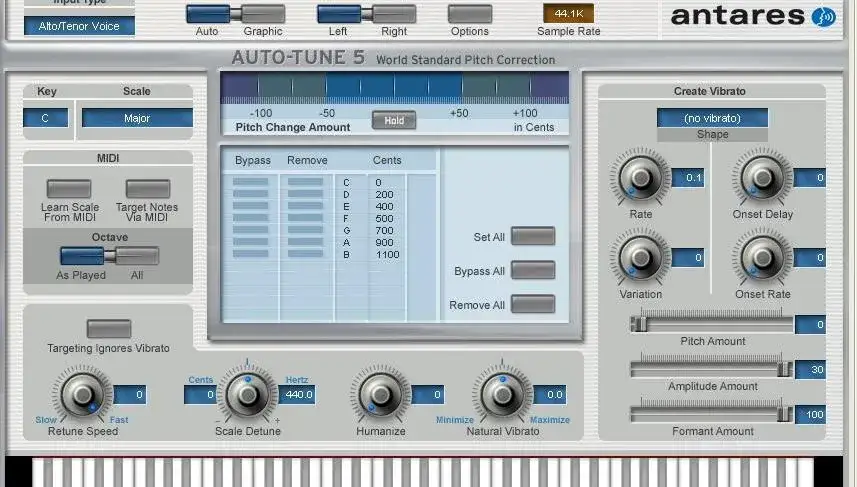Click the Humanize value field
Screen dimensions: 857x487
pyautogui.click(x=427, y=395)
